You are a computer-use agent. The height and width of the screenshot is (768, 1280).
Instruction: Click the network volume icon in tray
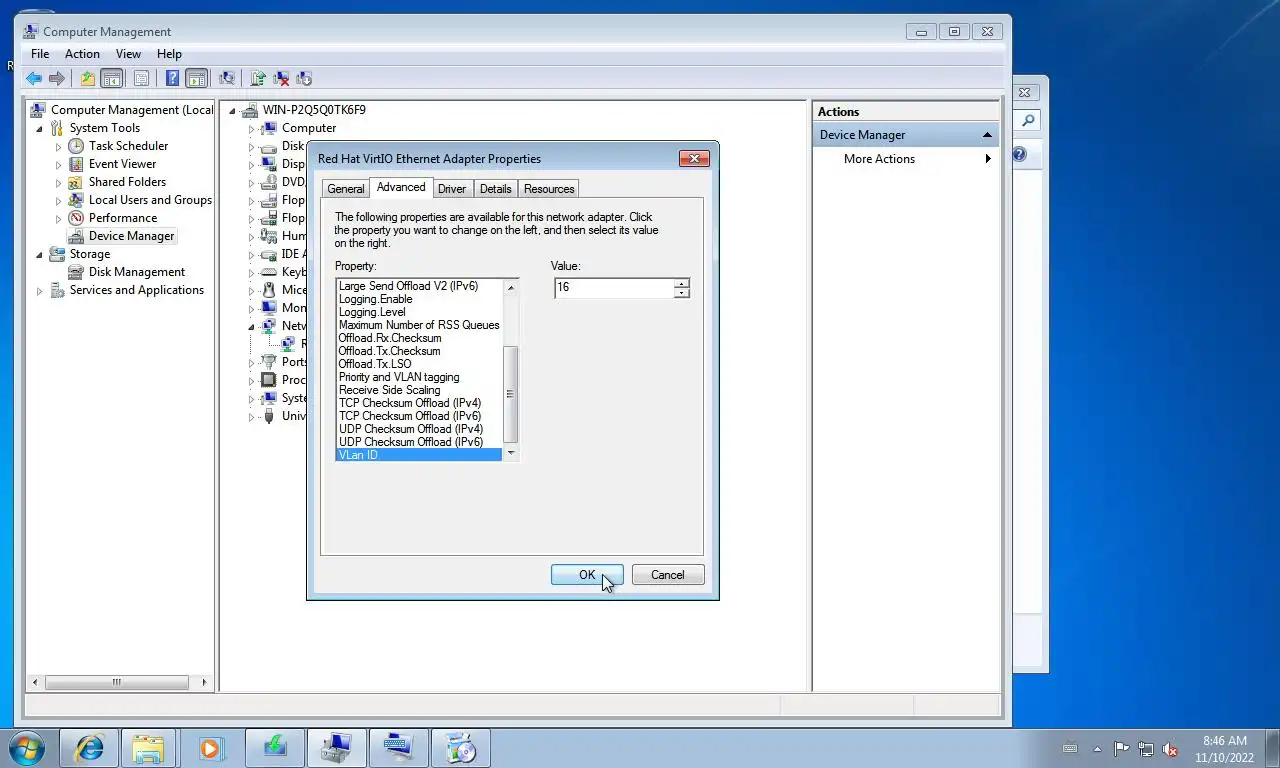pos(1145,749)
